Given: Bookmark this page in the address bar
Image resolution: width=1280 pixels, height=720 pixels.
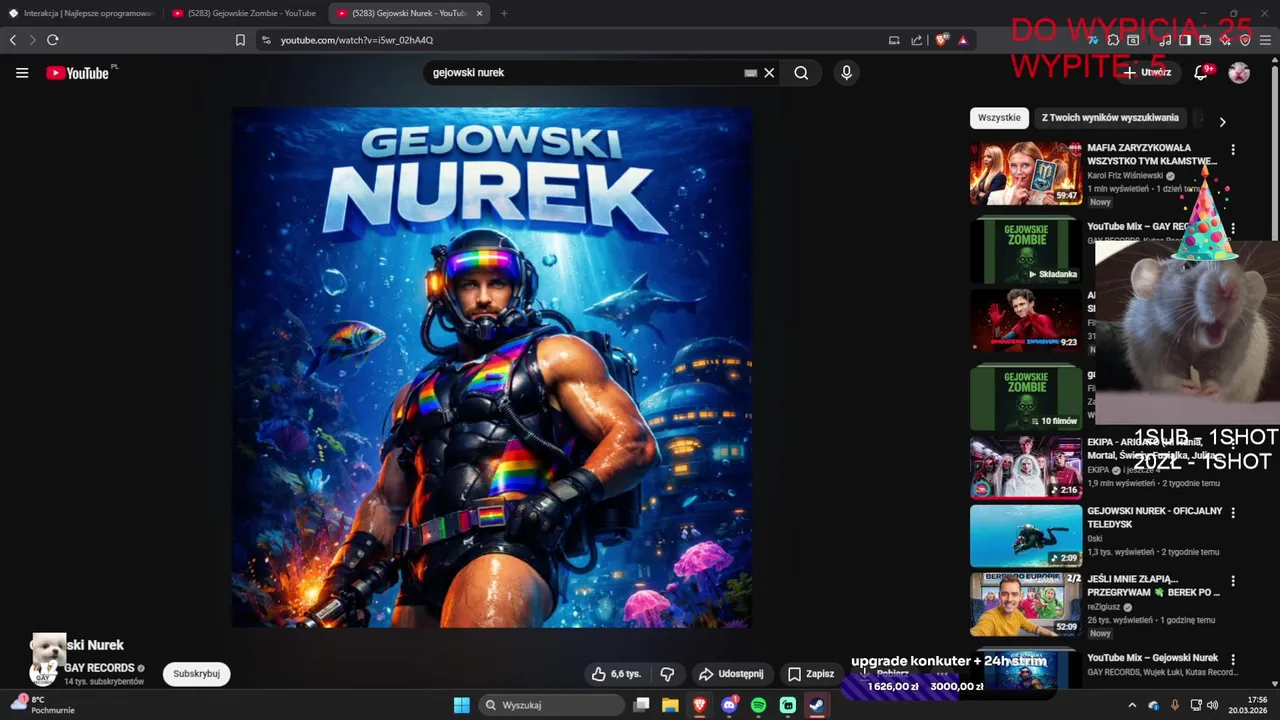Looking at the screenshot, I should tap(240, 40).
